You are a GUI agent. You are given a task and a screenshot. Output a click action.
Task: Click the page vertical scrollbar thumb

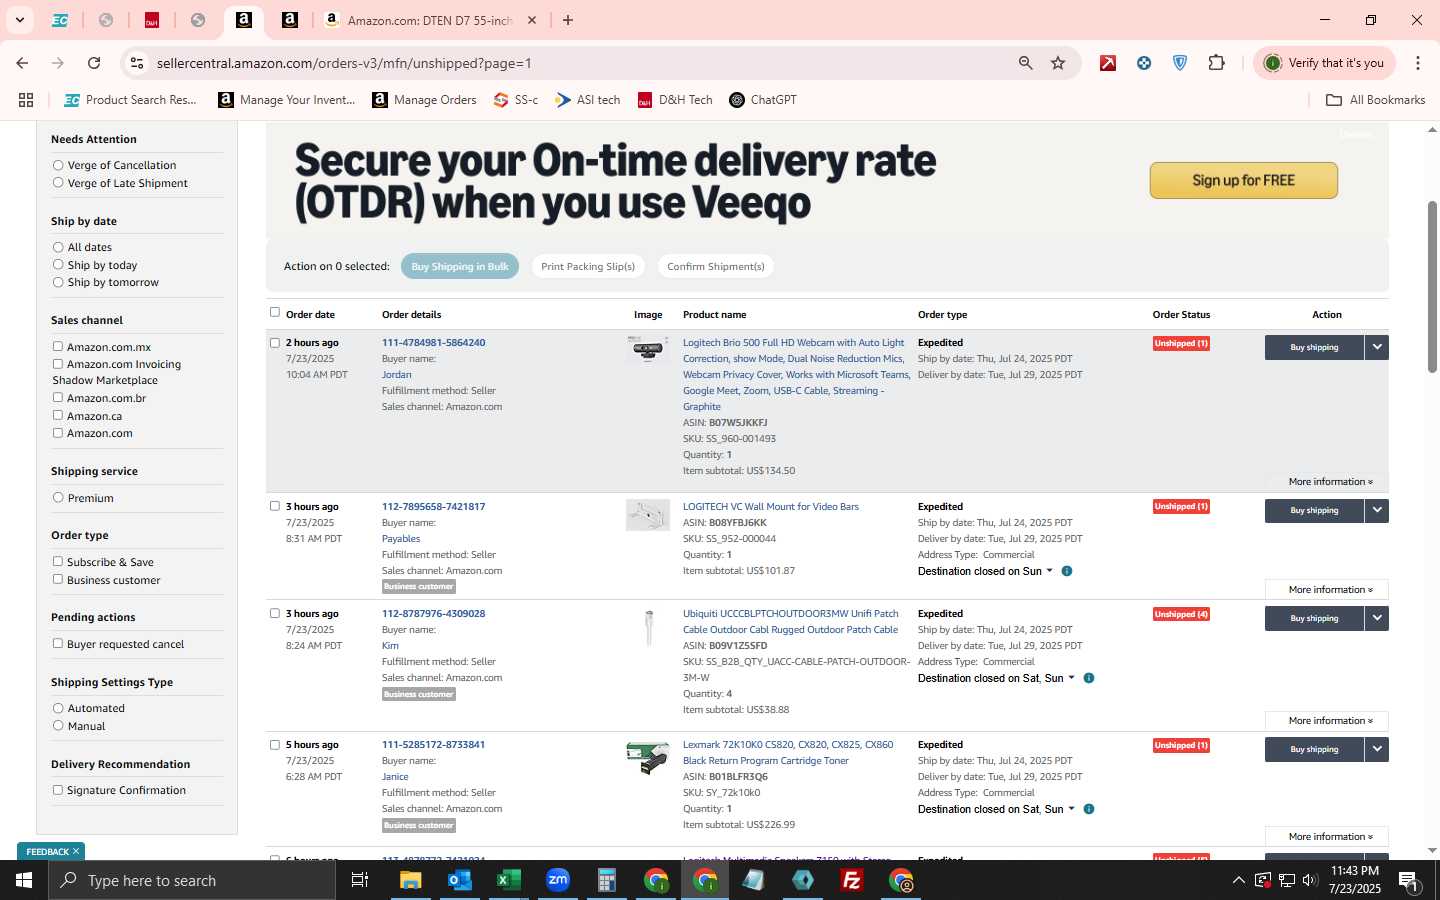pos(1432,286)
